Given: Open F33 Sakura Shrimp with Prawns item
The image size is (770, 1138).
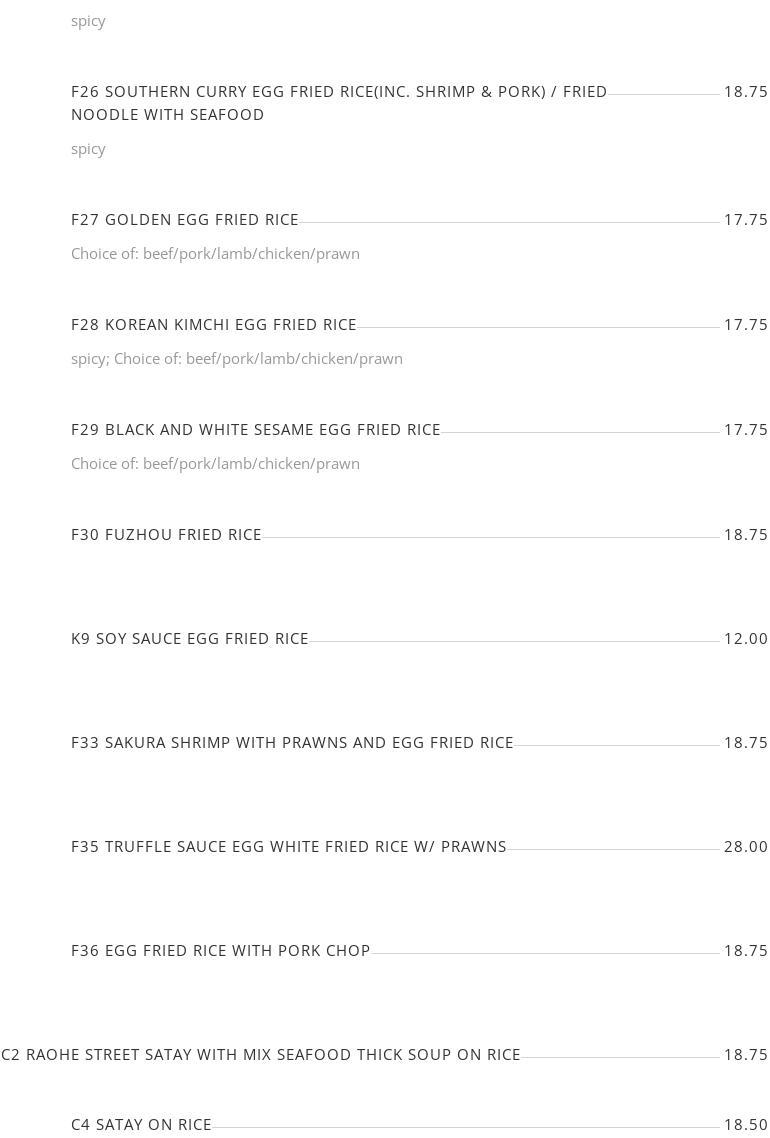Looking at the screenshot, I should tap(292, 742).
